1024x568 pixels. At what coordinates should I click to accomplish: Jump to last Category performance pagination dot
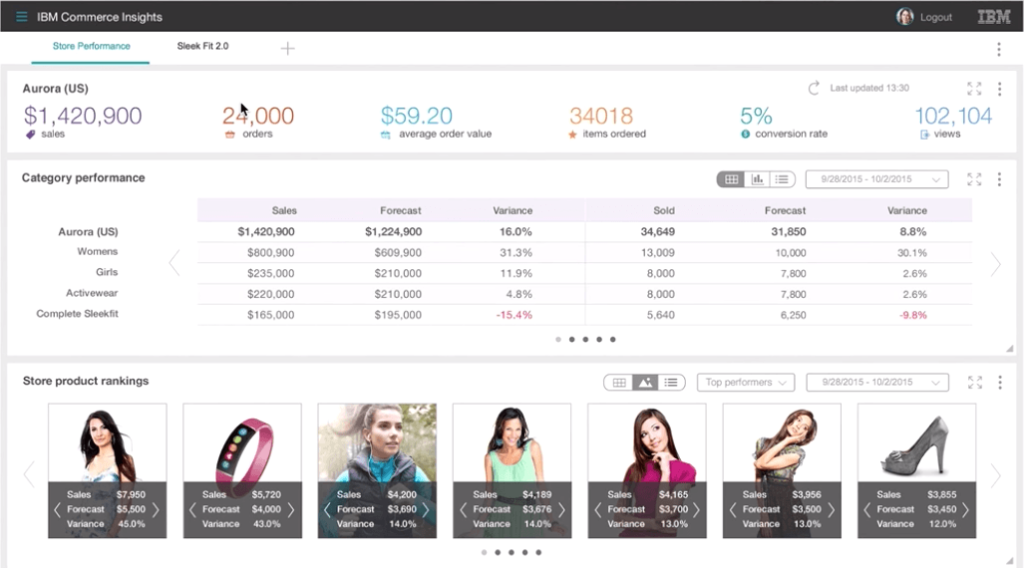(x=613, y=339)
